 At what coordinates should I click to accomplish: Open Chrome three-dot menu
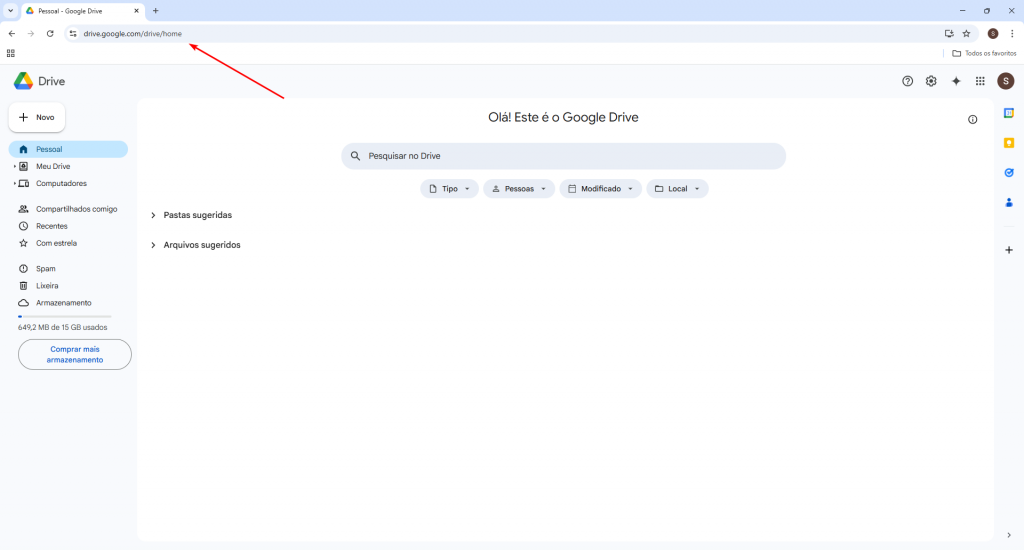click(1012, 33)
